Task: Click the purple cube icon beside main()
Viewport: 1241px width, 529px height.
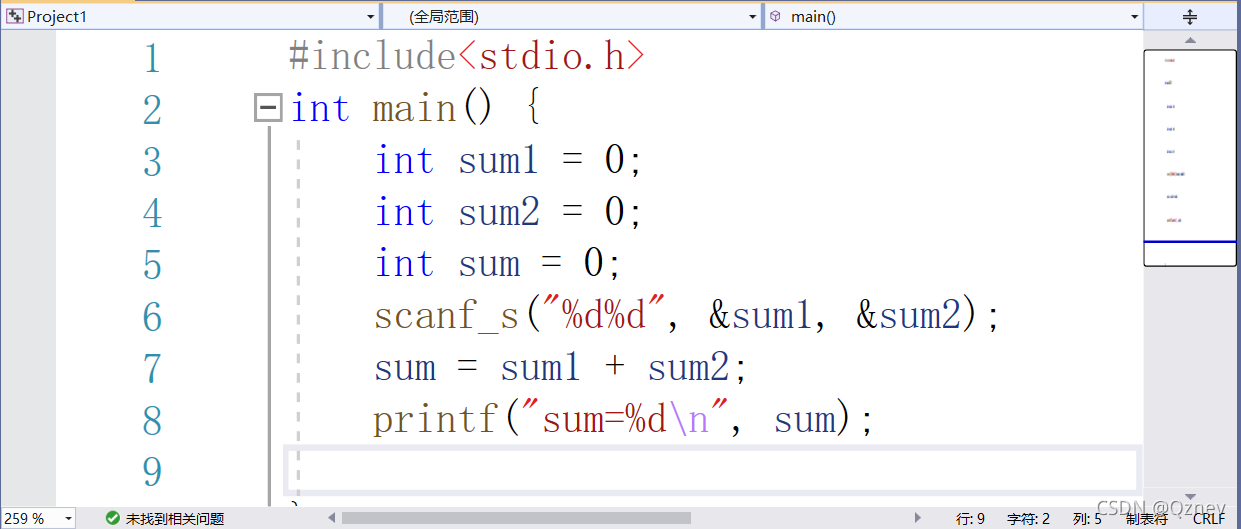Action: [775, 16]
